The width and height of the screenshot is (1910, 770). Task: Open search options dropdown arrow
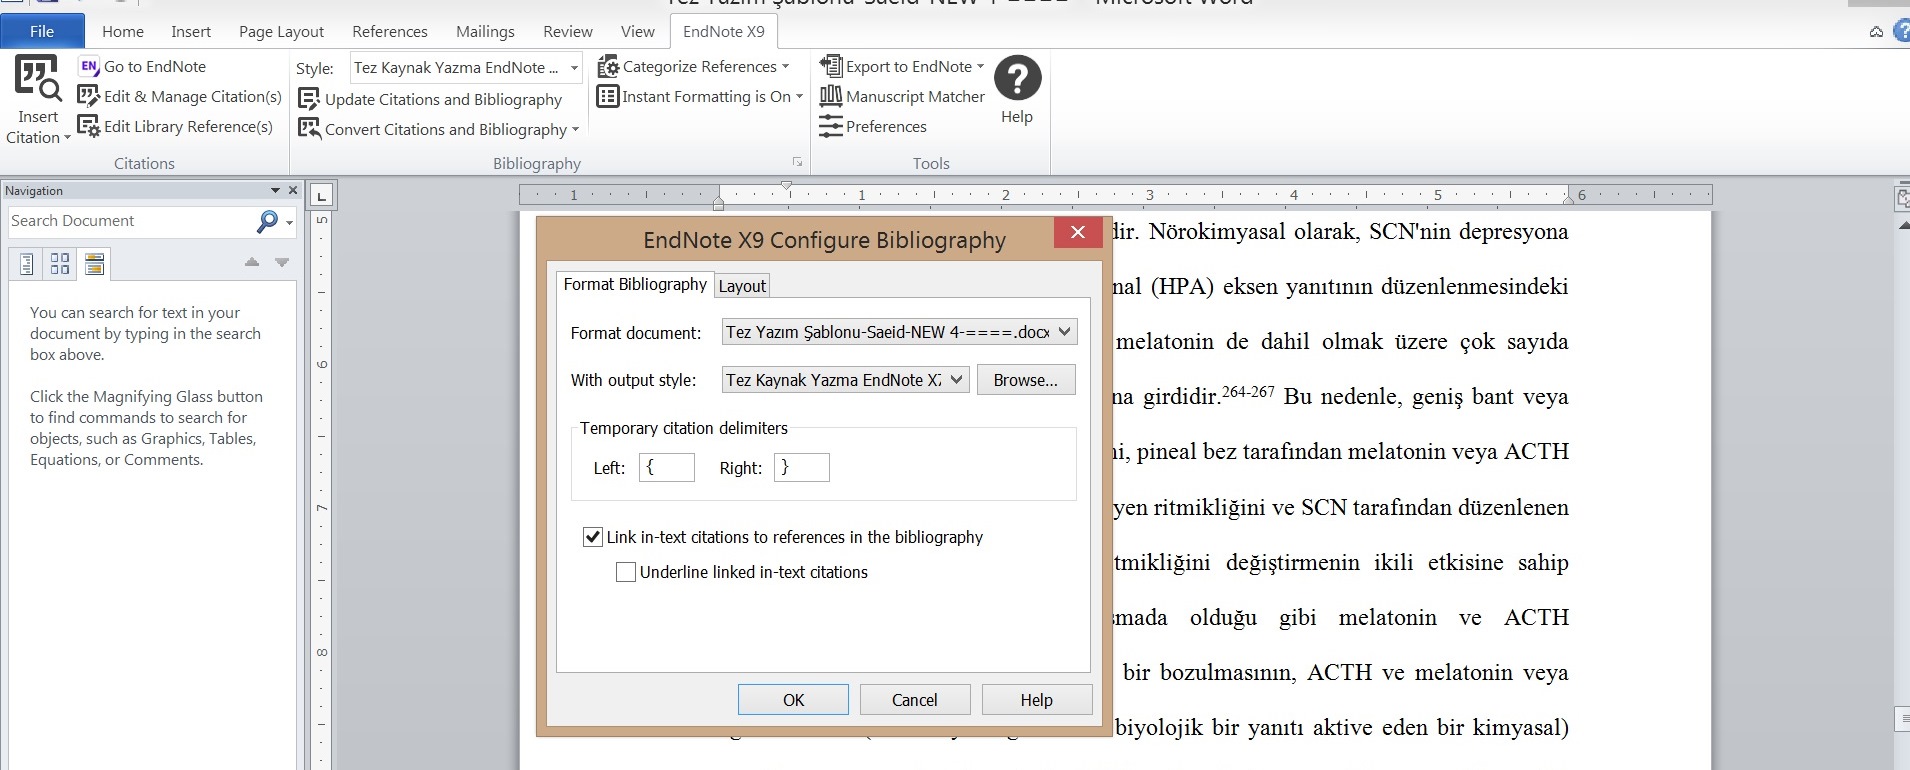tap(289, 223)
